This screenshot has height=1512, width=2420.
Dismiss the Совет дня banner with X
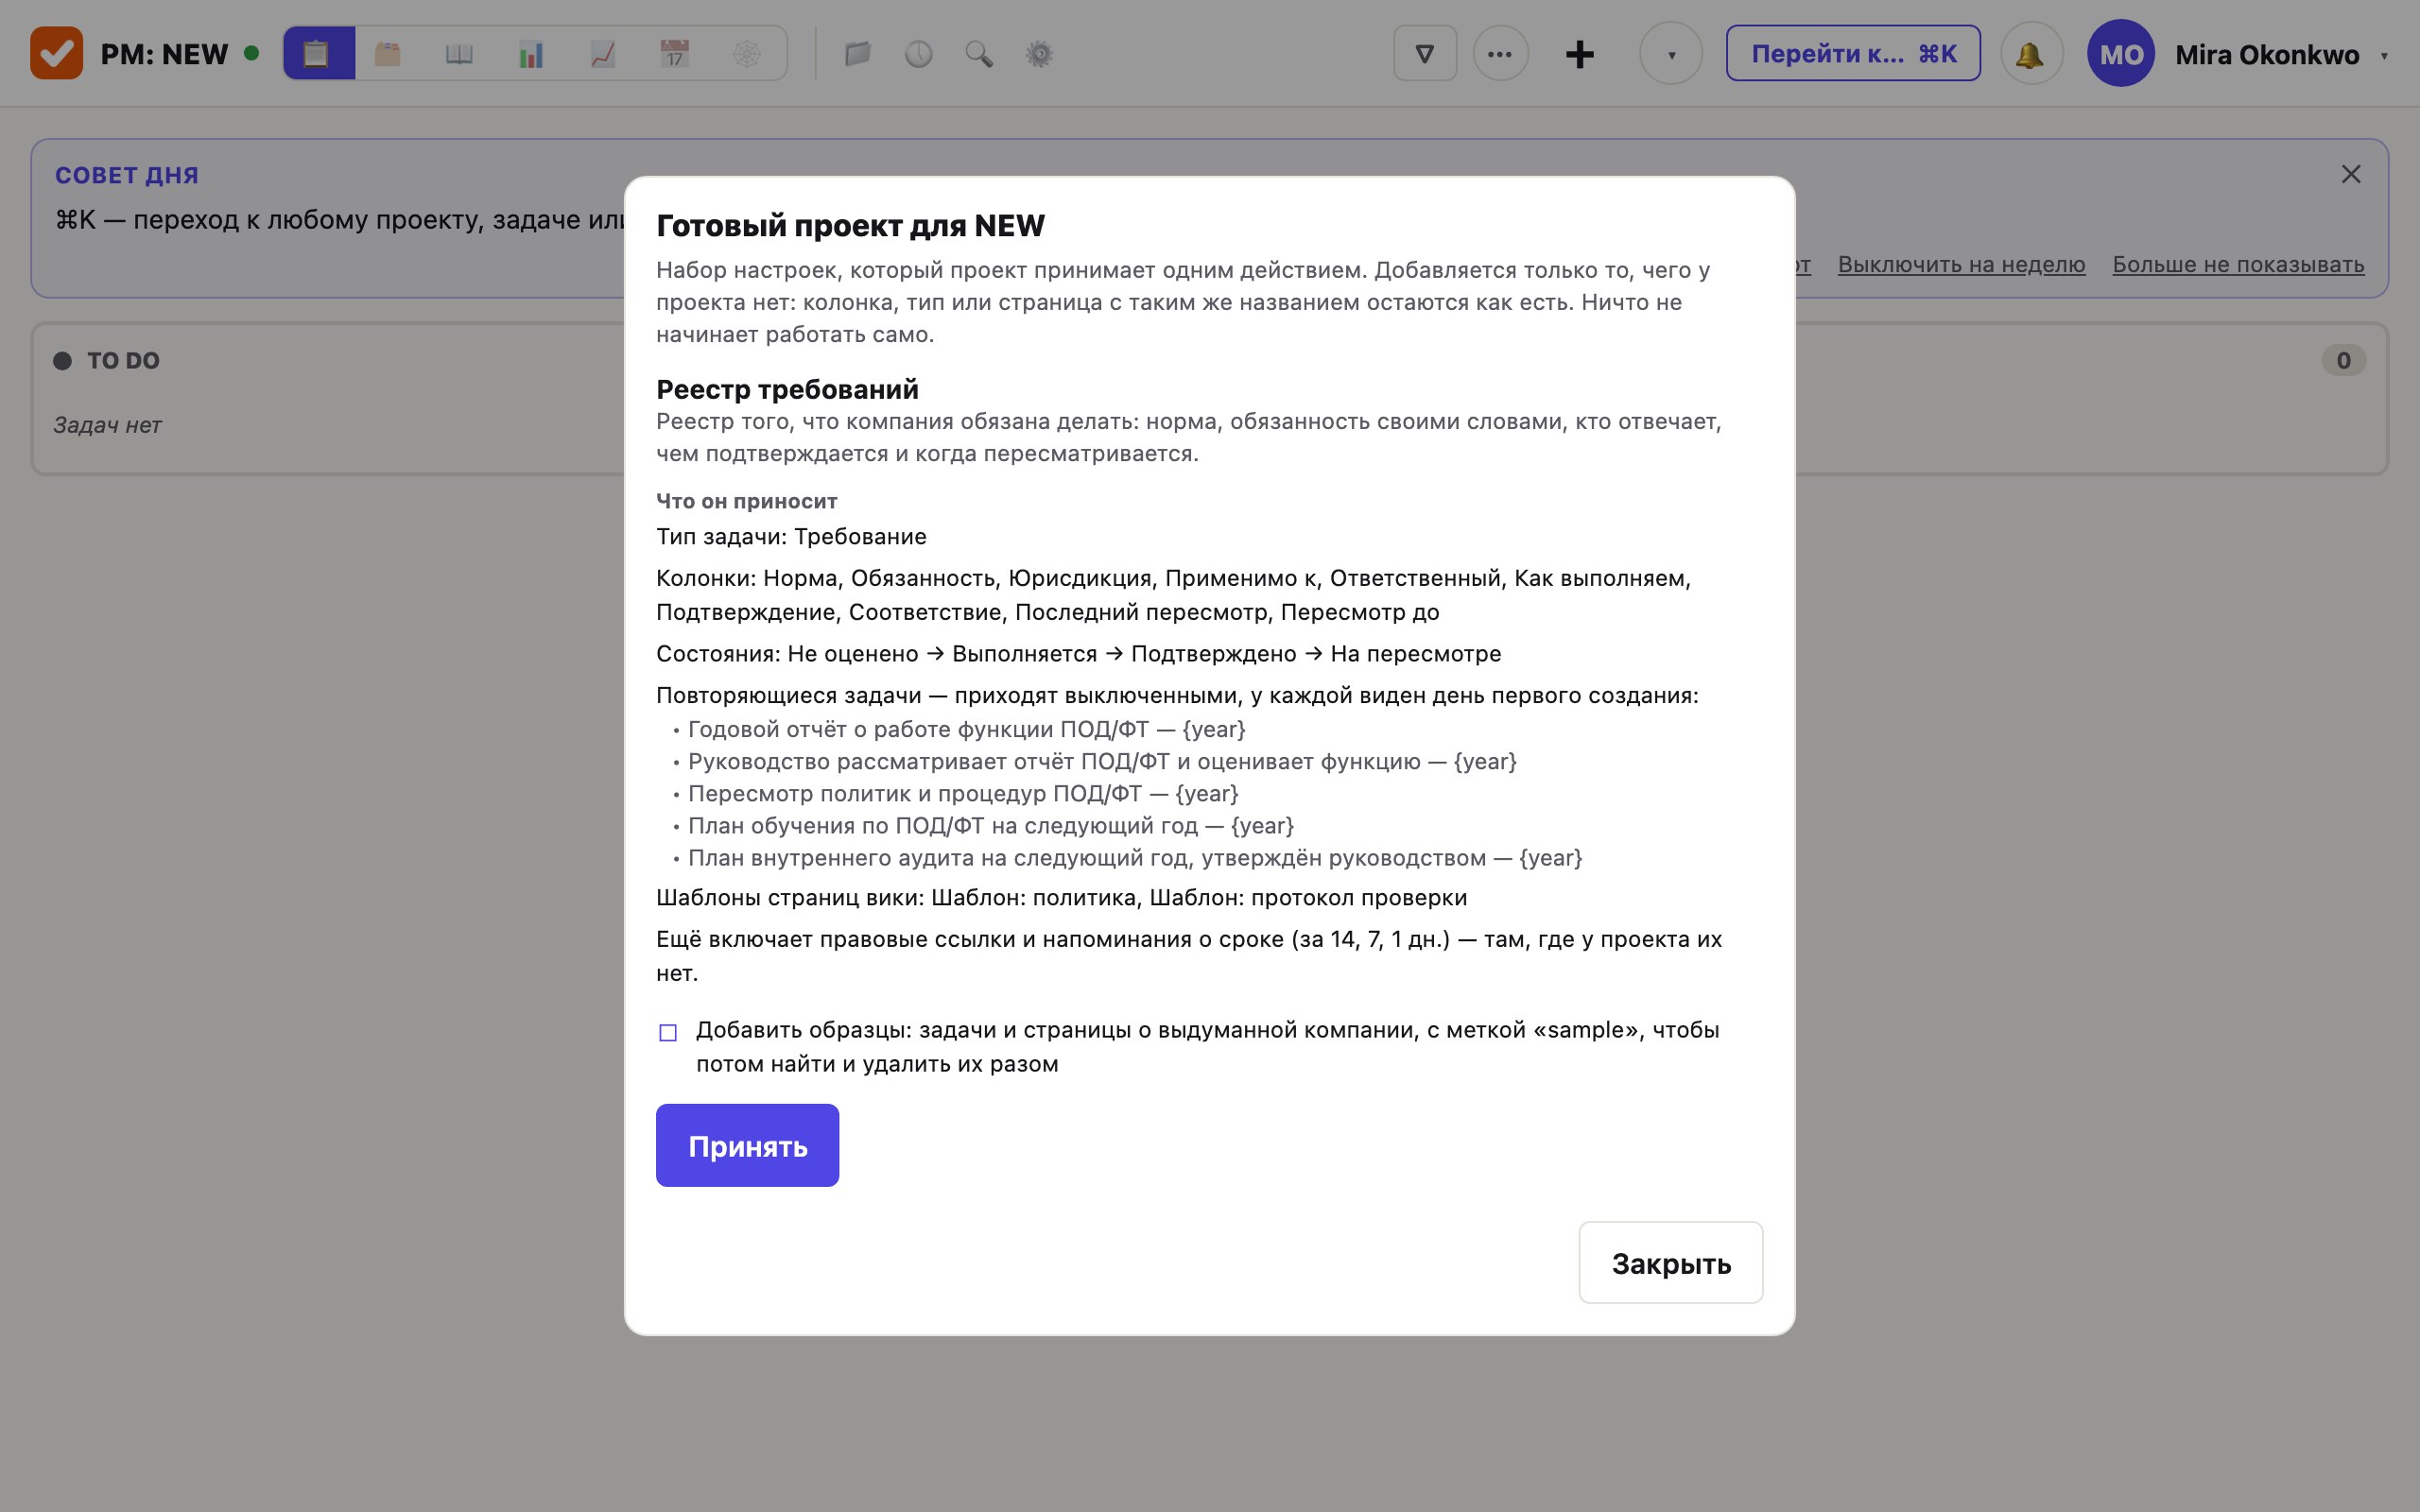click(x=2351, y=174)
